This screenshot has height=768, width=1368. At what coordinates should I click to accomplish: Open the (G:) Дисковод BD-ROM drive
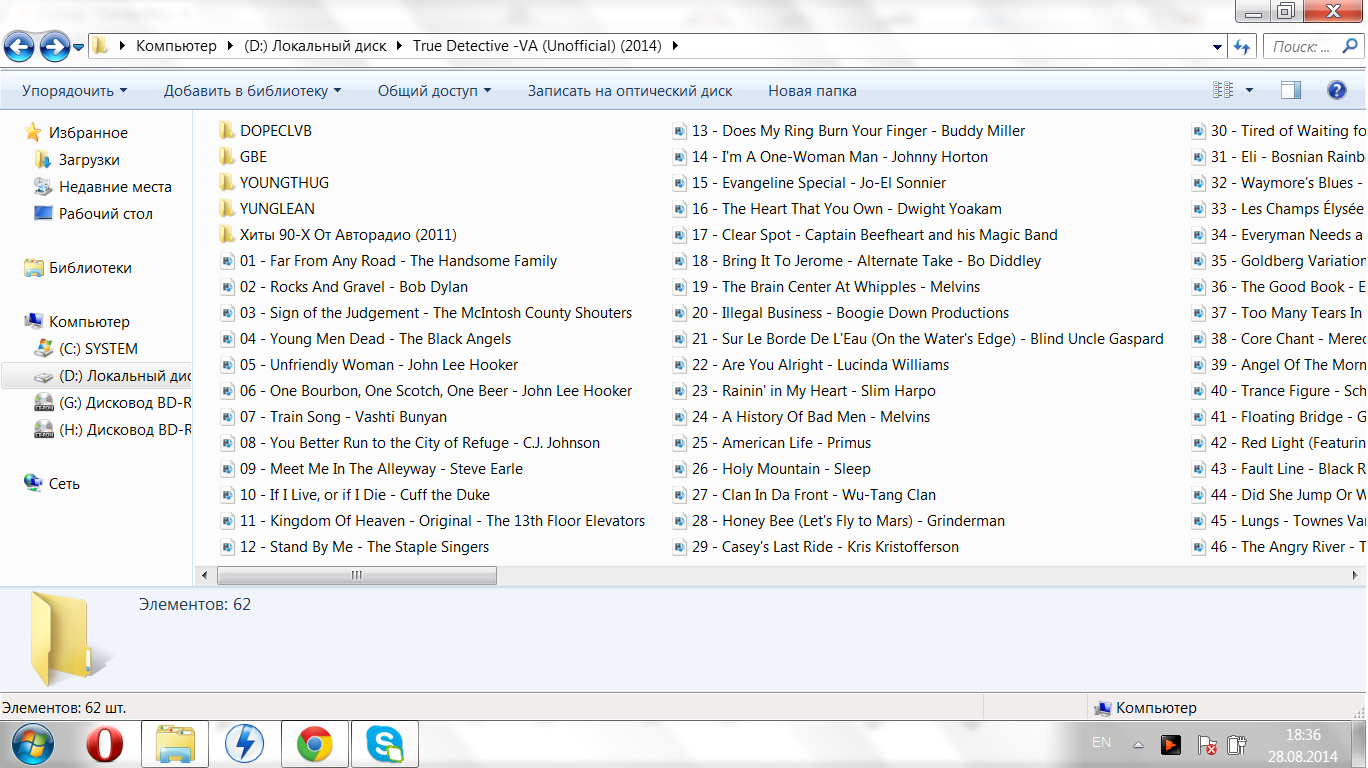tap(112, 403)
